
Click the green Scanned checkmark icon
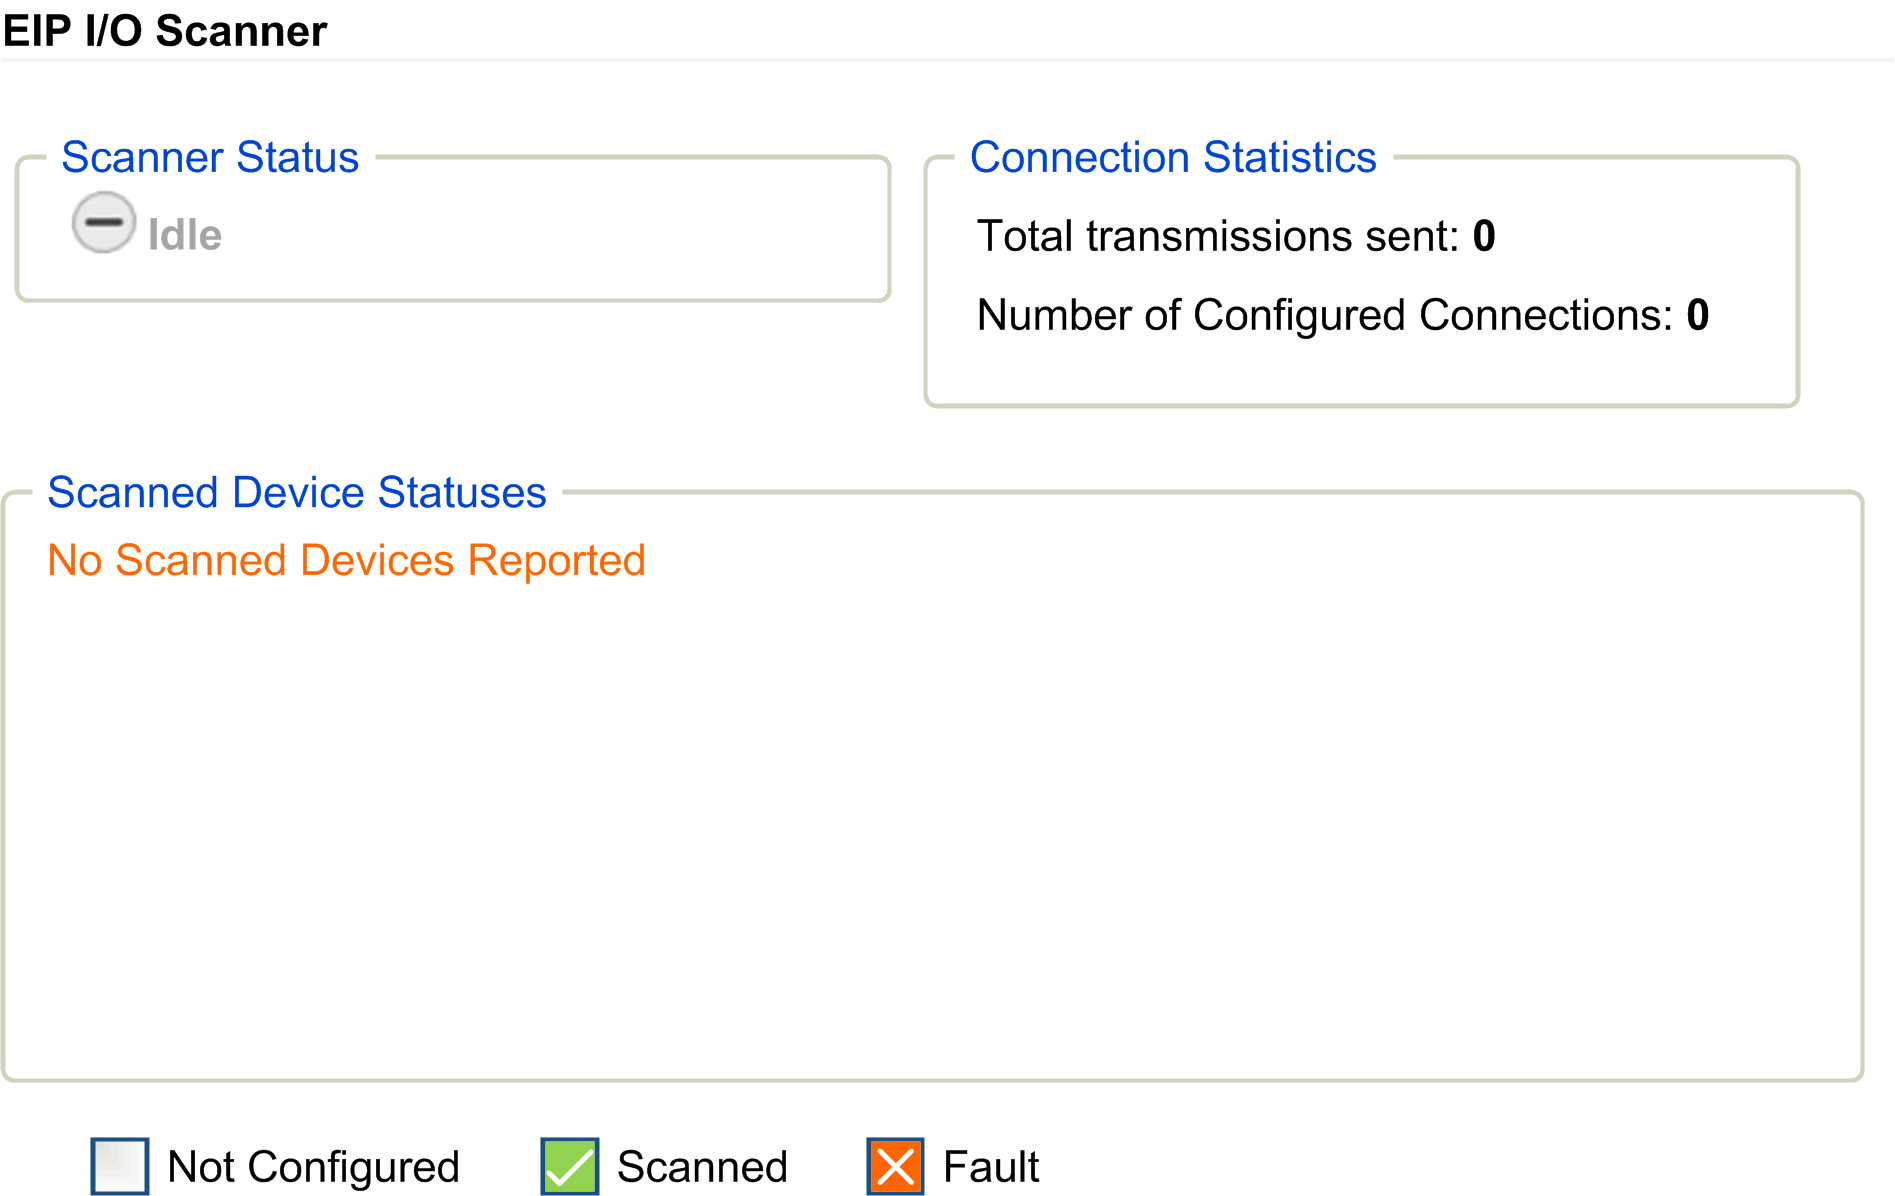pyautogui.click(x=570, y=1166)
